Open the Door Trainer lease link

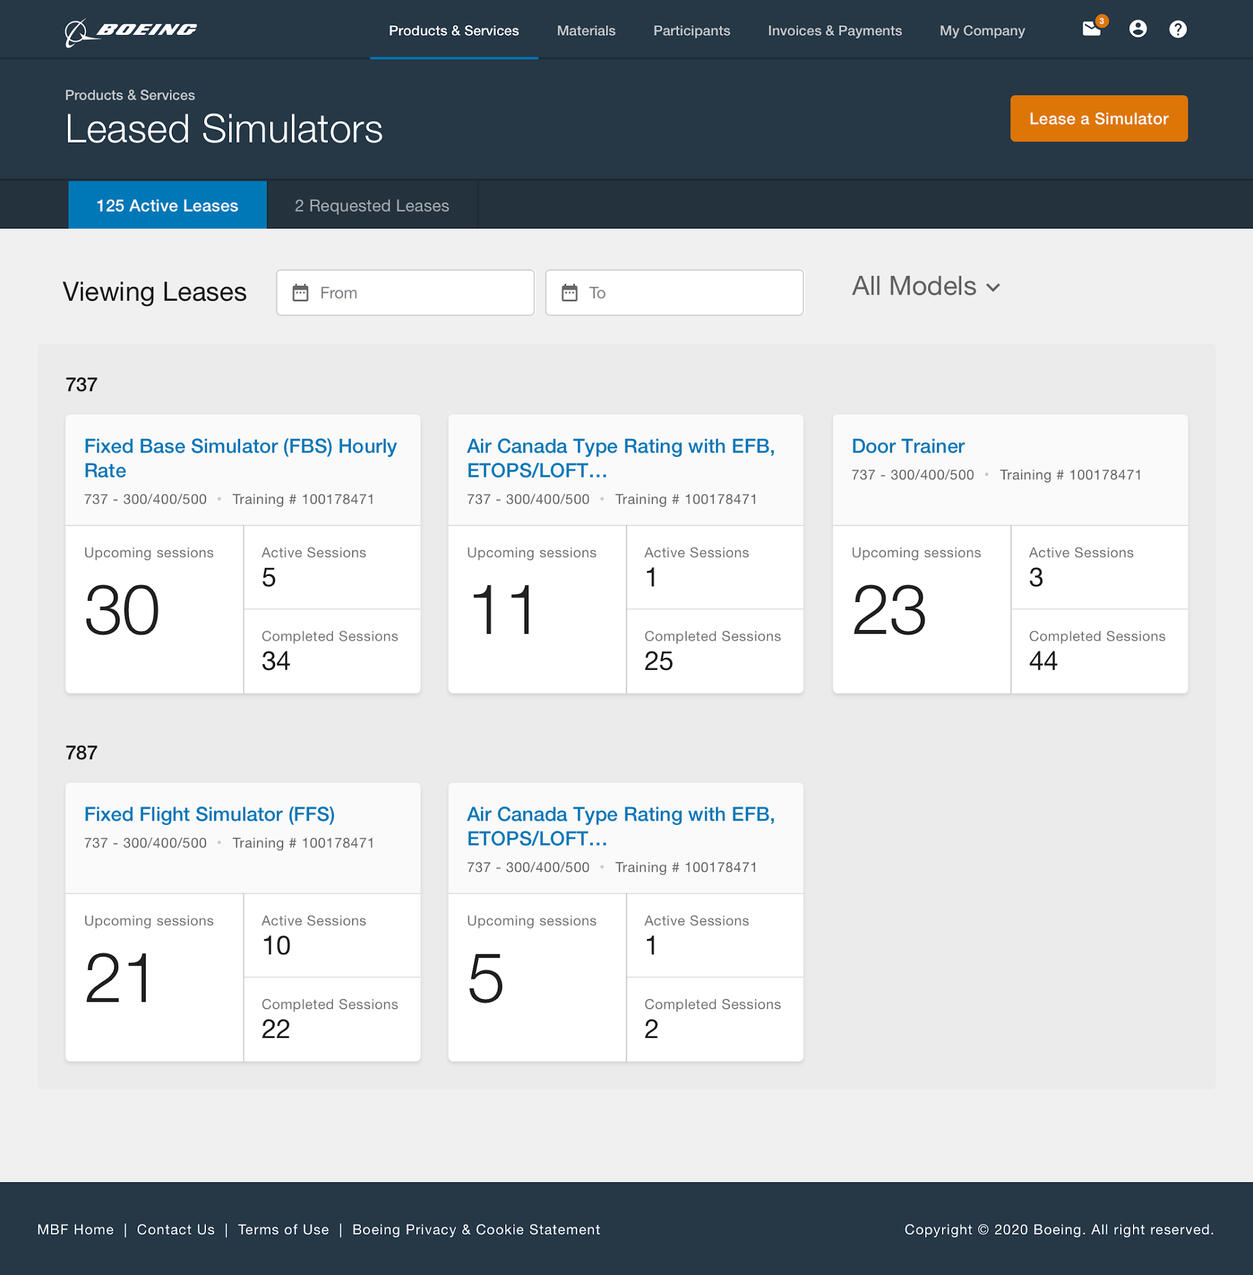click(x=908, y=446)
